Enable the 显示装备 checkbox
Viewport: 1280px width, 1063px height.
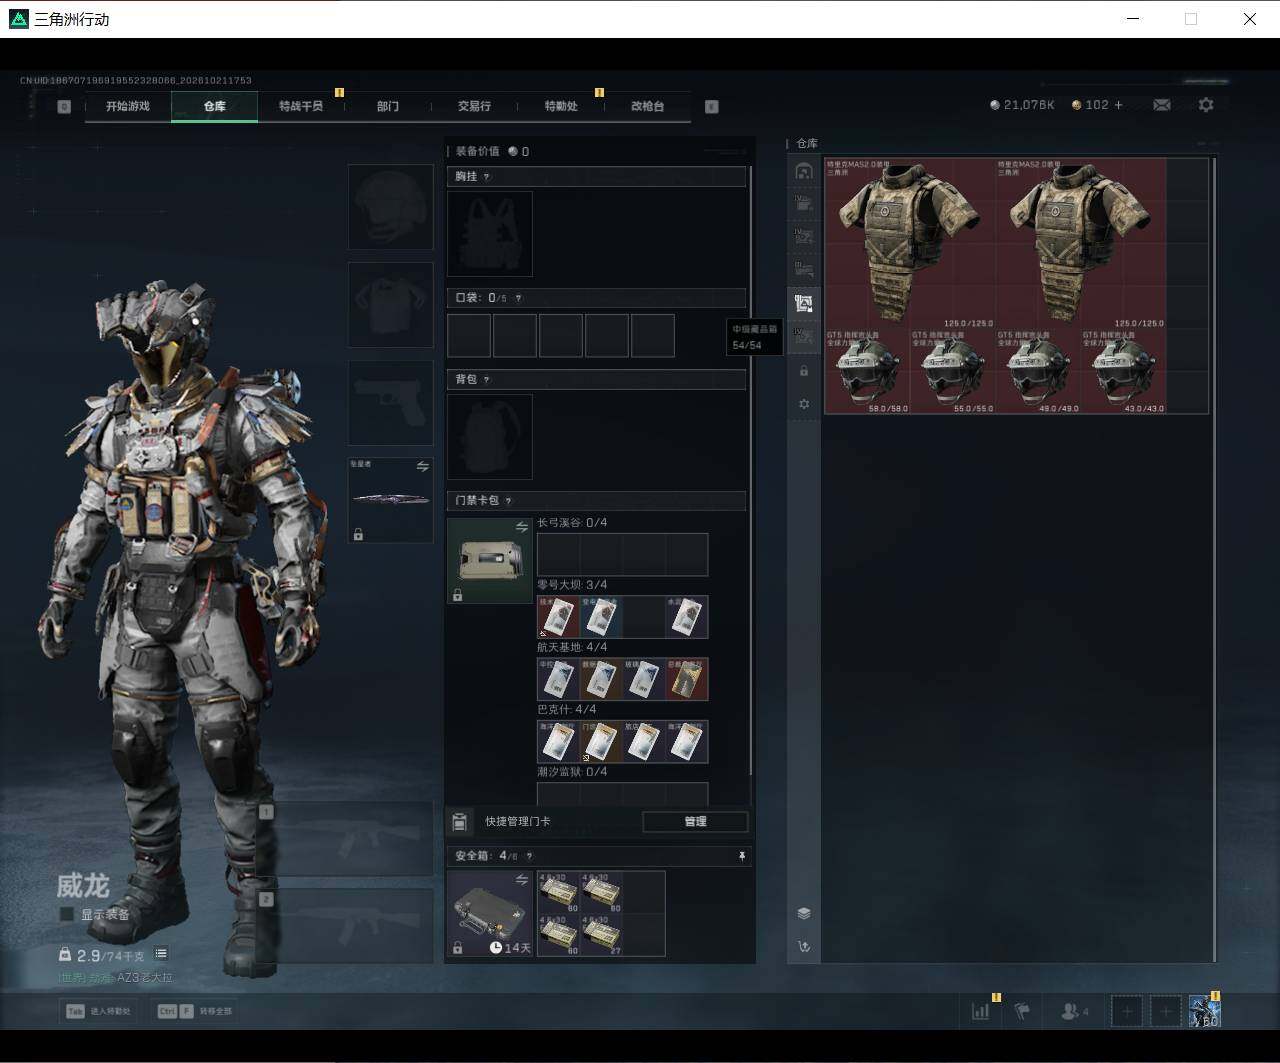(66, 914)
